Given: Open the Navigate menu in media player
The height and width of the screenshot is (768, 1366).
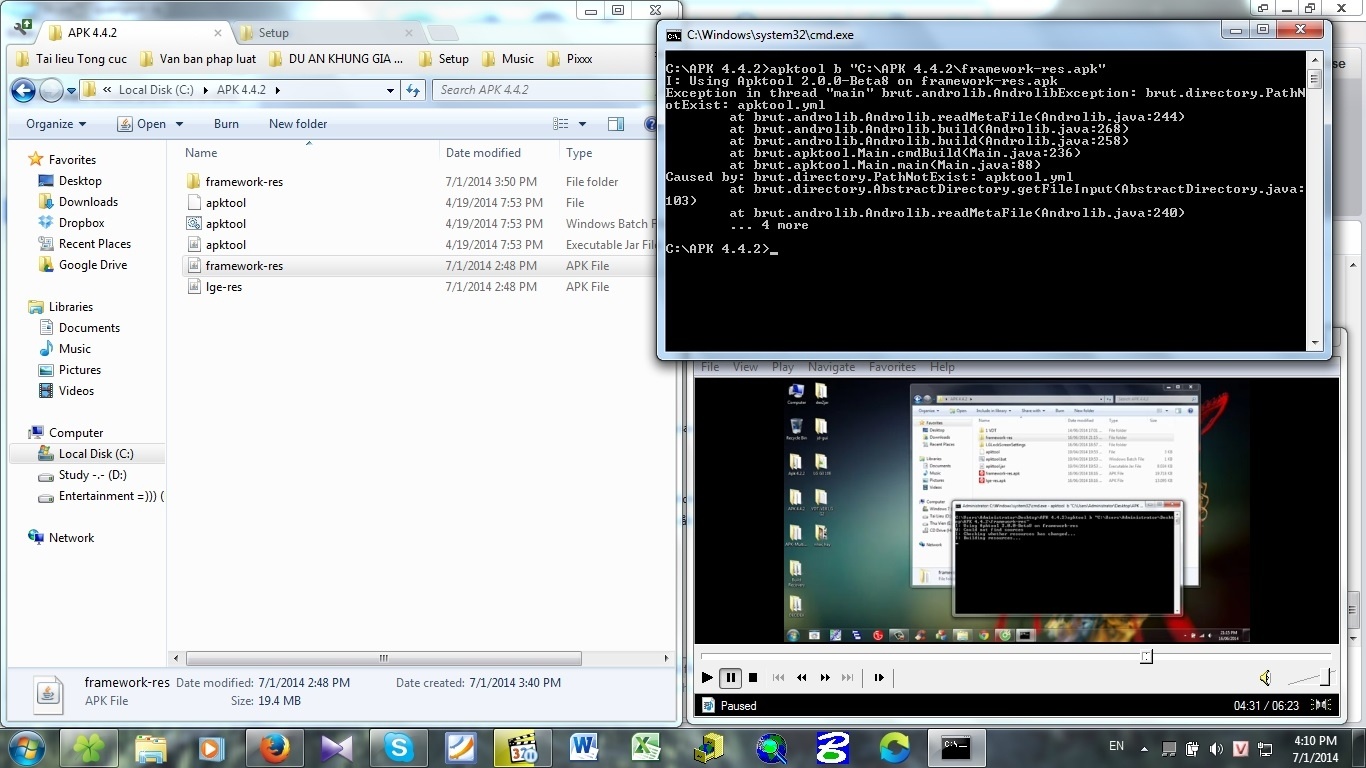Looking at the screenshot, I should tap(831, 367).
